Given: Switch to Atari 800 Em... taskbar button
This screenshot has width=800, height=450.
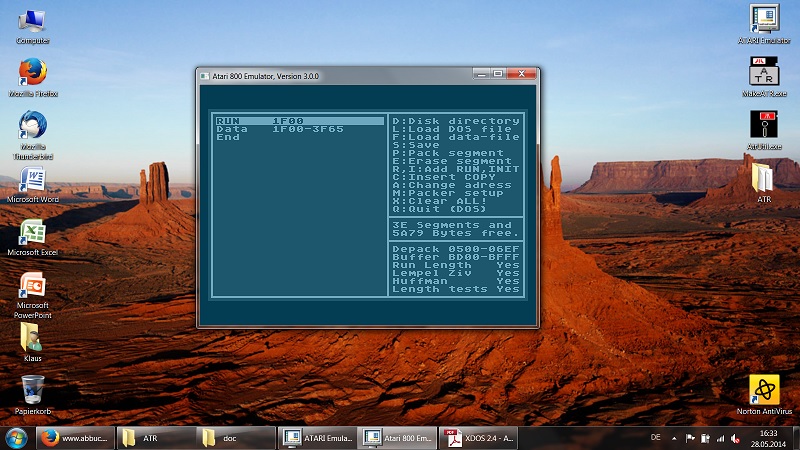Looking at the screenshot, I should point(397,438).
